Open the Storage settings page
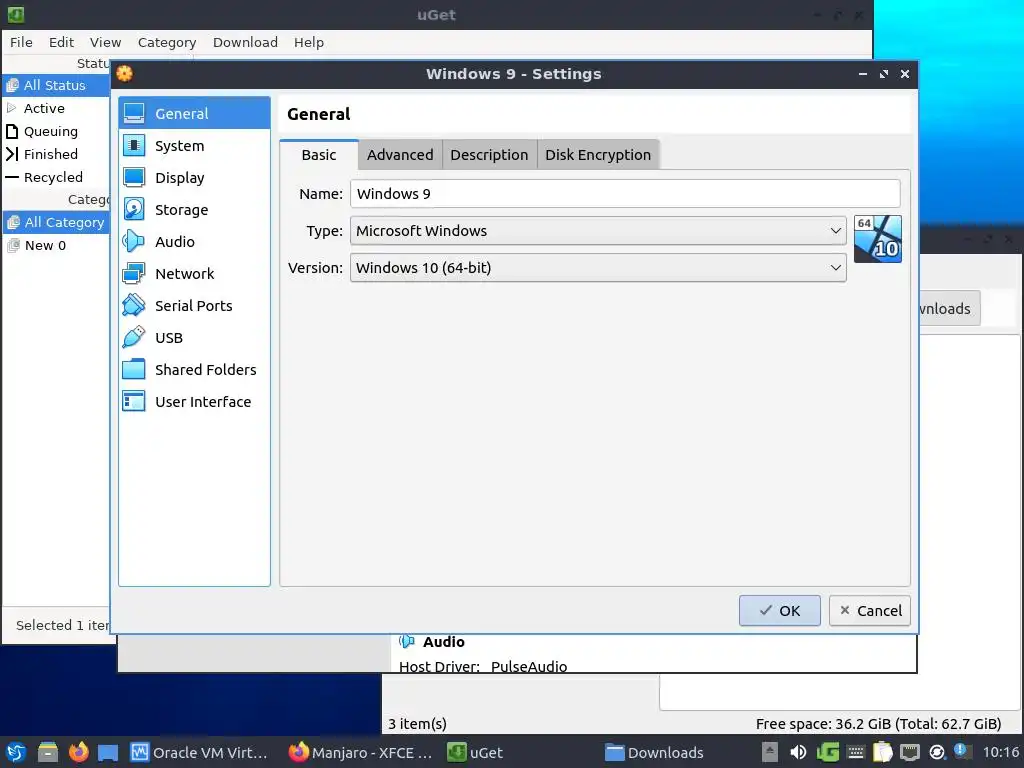 point(194,210)
